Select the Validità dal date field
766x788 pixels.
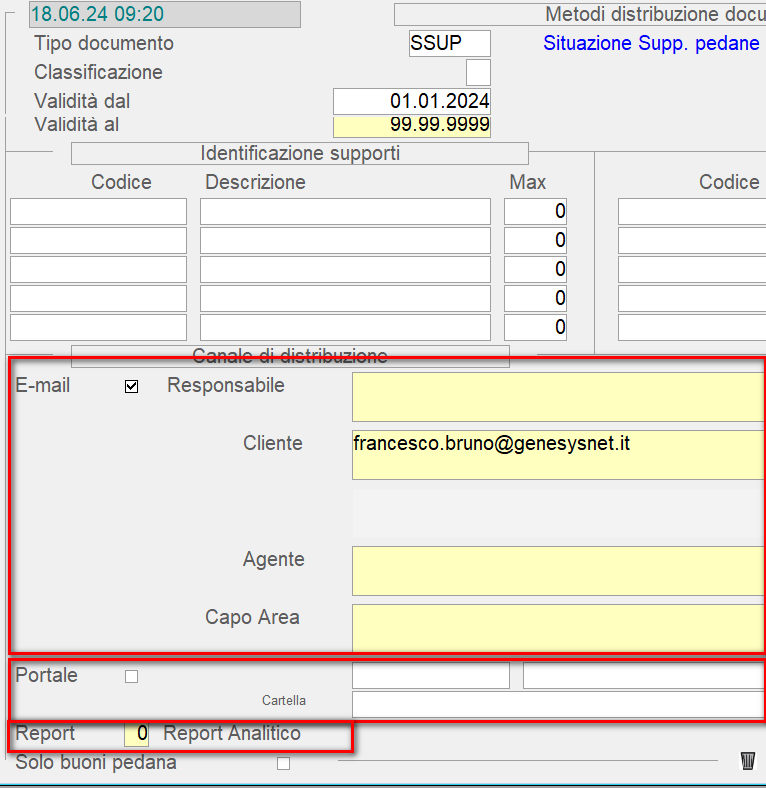click(411, 102)
